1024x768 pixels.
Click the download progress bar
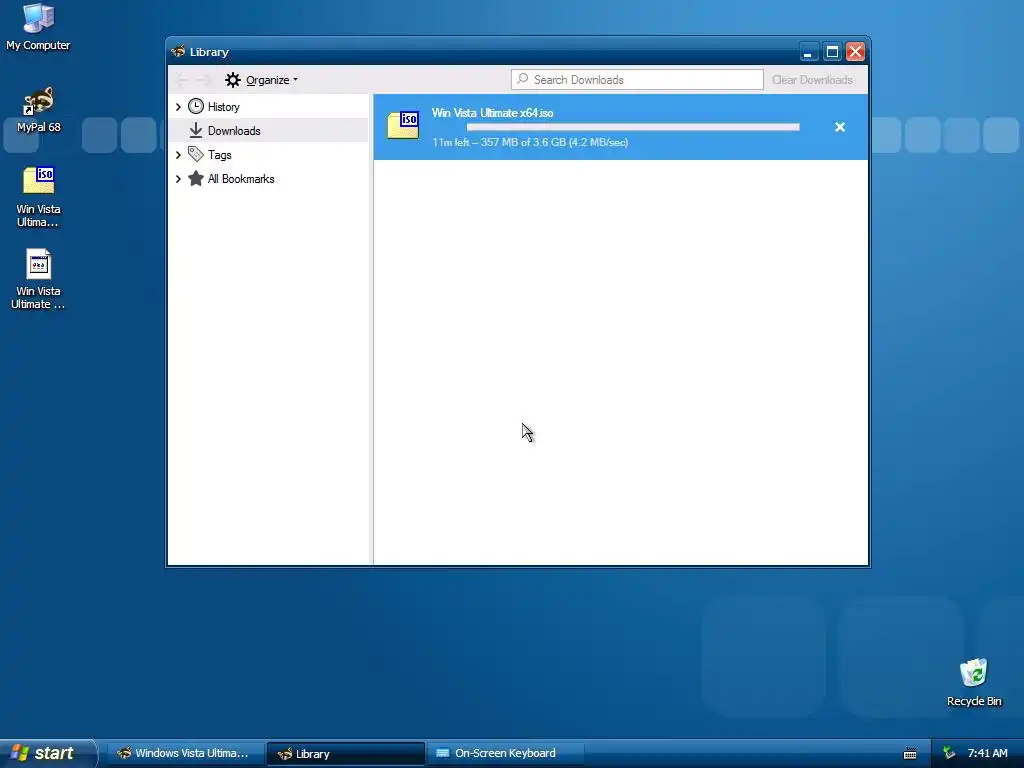pos(633,127)
